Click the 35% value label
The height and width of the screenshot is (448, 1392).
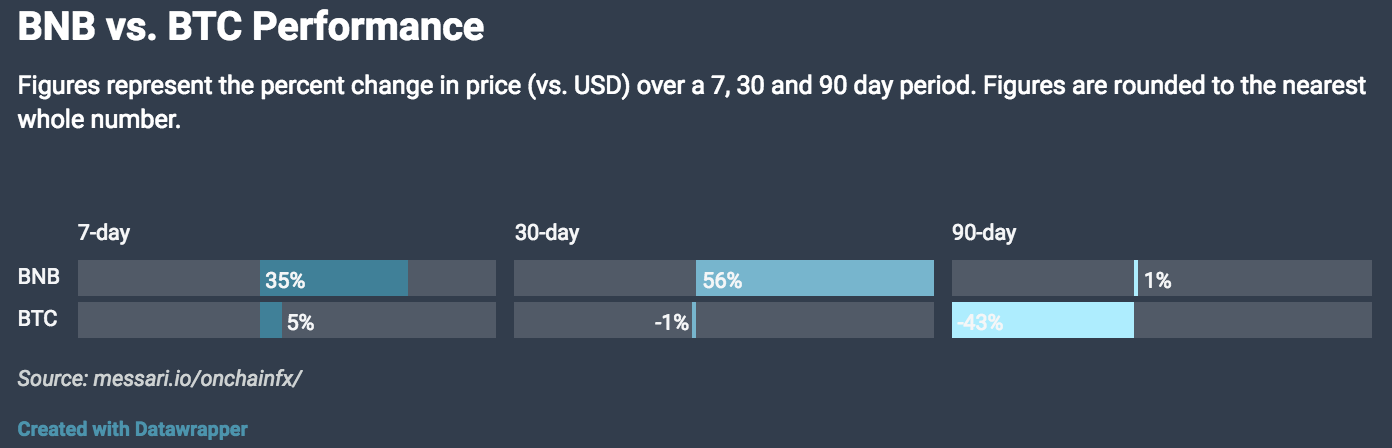[x=285, y=281]
